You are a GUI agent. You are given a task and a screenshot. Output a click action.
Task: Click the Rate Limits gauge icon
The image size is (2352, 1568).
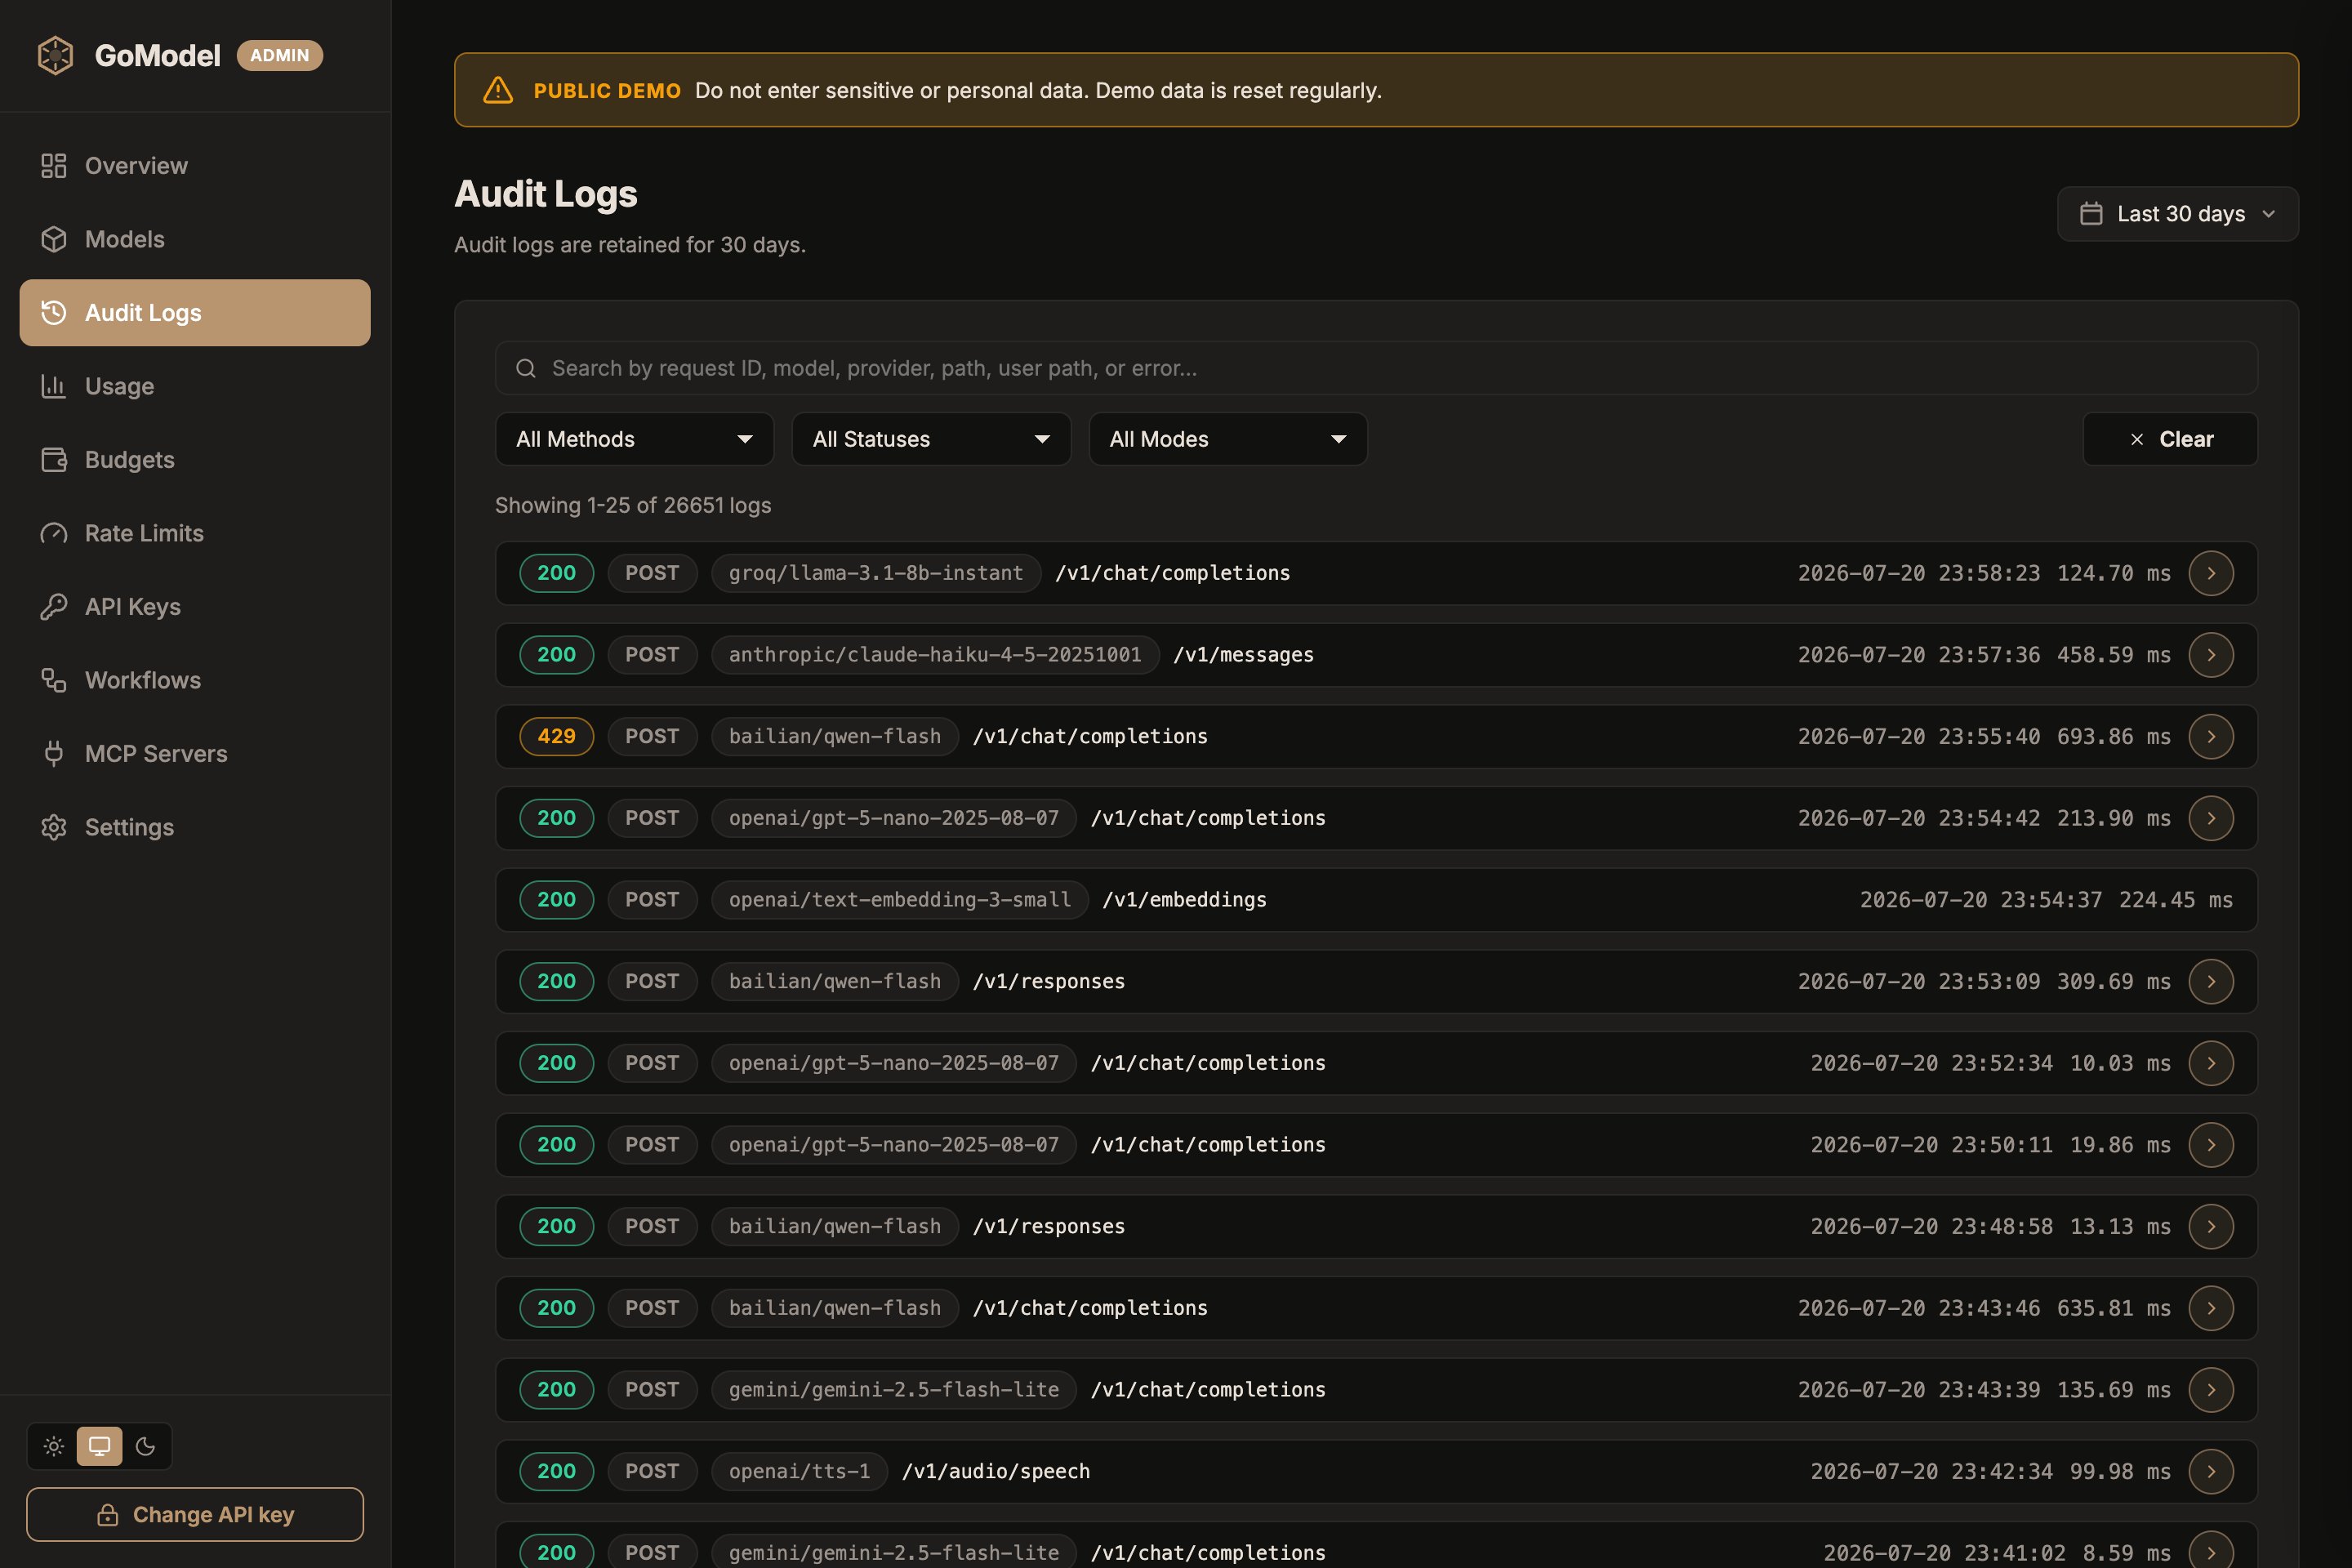[x=54, y=533]
